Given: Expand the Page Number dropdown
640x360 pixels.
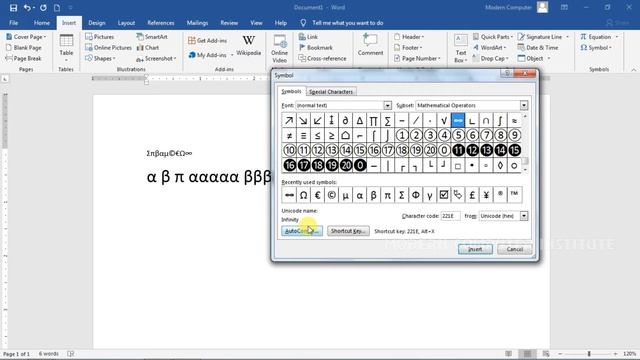Looking at the screenshot, I should pyautogui.click(x=439, y=59).
